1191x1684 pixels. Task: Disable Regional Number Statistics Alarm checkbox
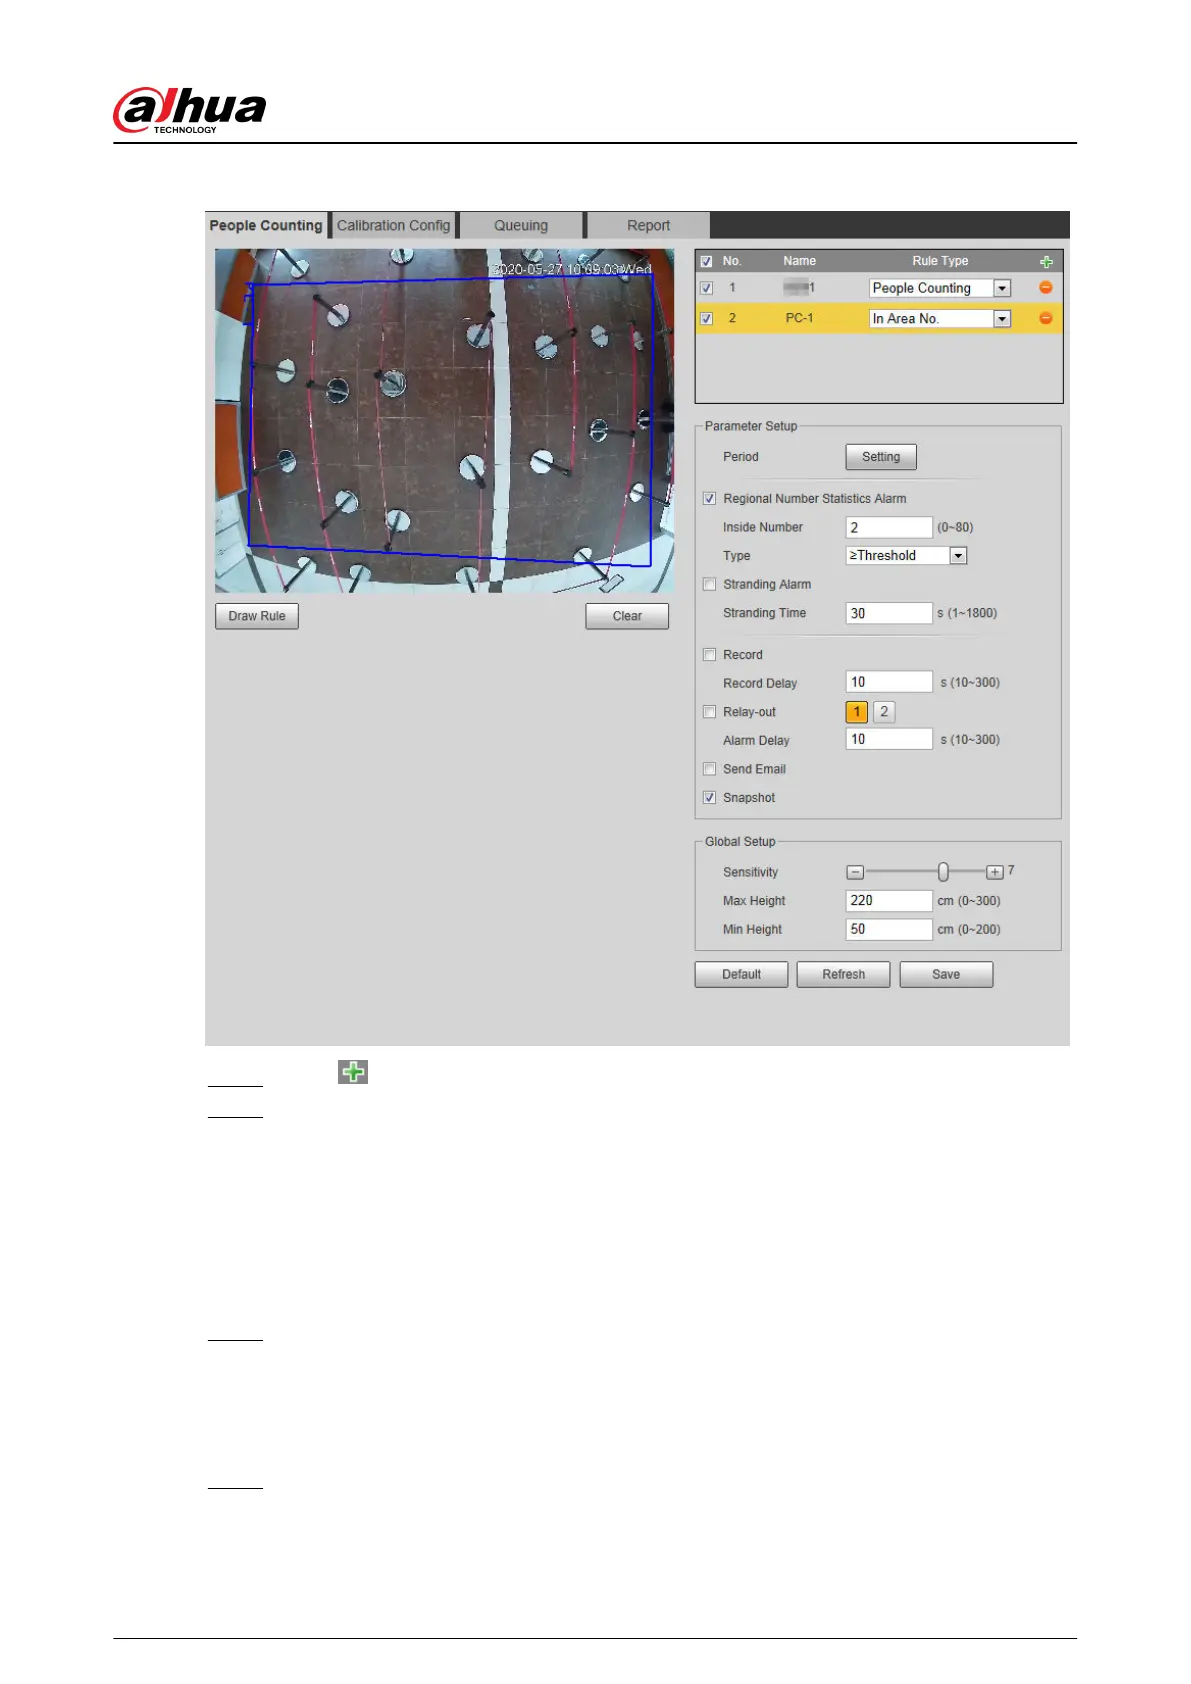710,498
